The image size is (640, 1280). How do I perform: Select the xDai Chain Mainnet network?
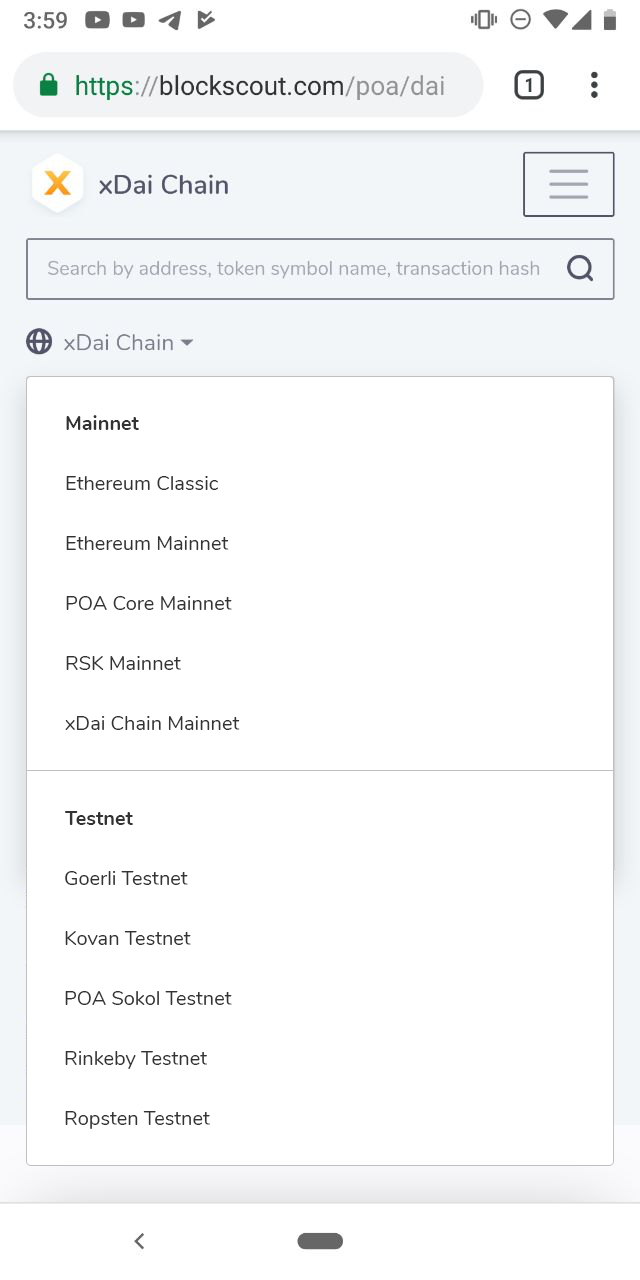152,723
